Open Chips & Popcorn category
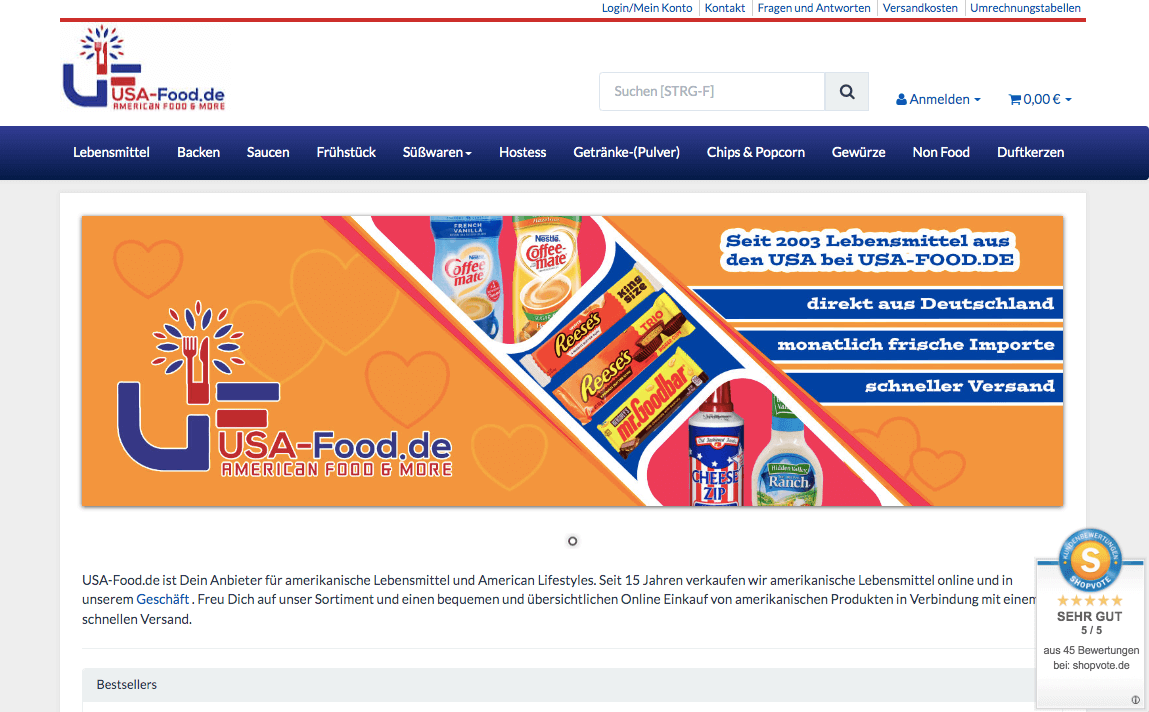The width and height of the screenshot is (1149, 712). point(755,152)
